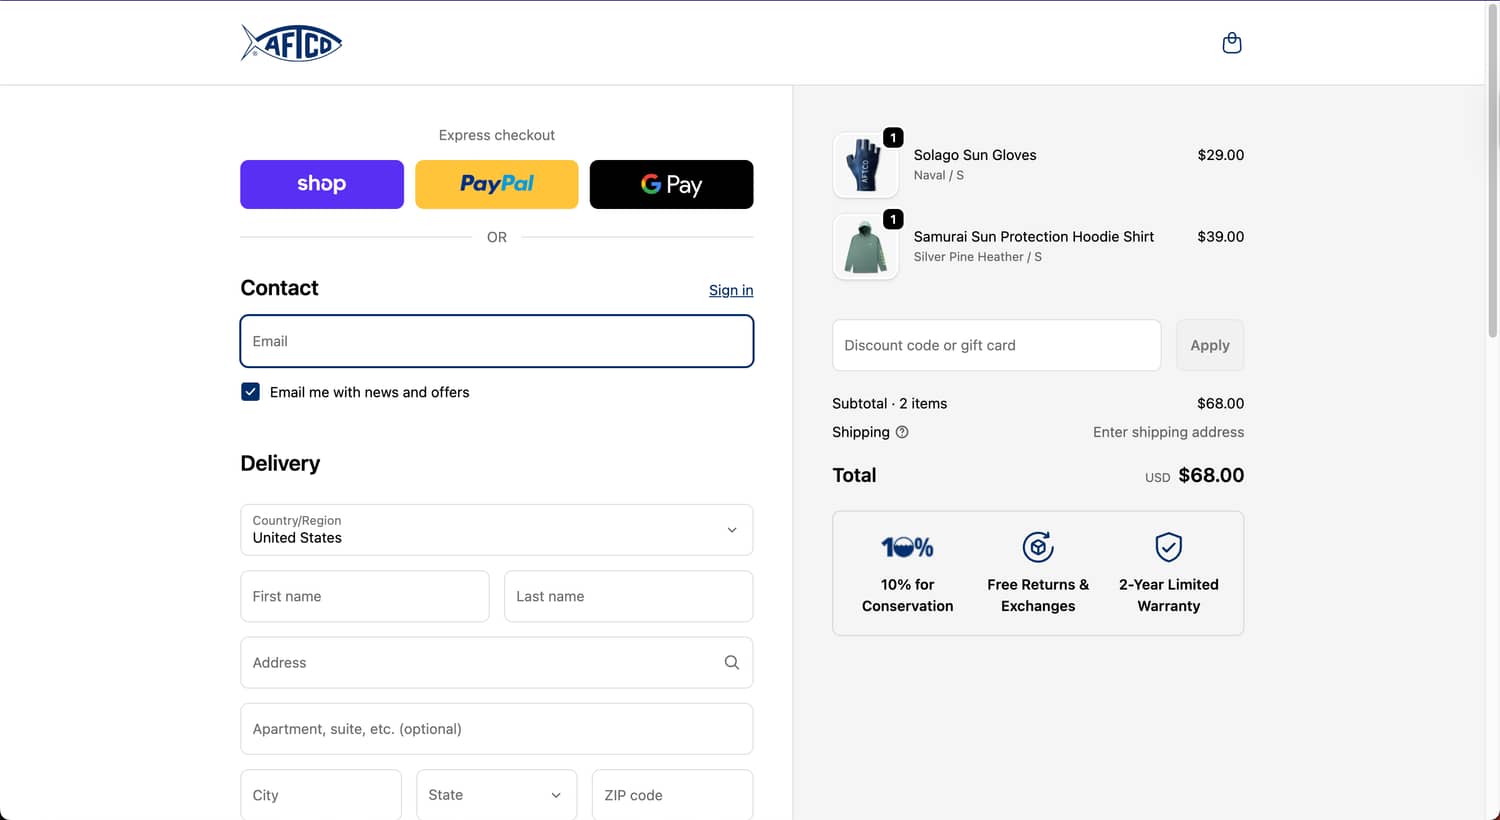Click the Apply discount button

pyautogui.click(x=1210, y=345)
